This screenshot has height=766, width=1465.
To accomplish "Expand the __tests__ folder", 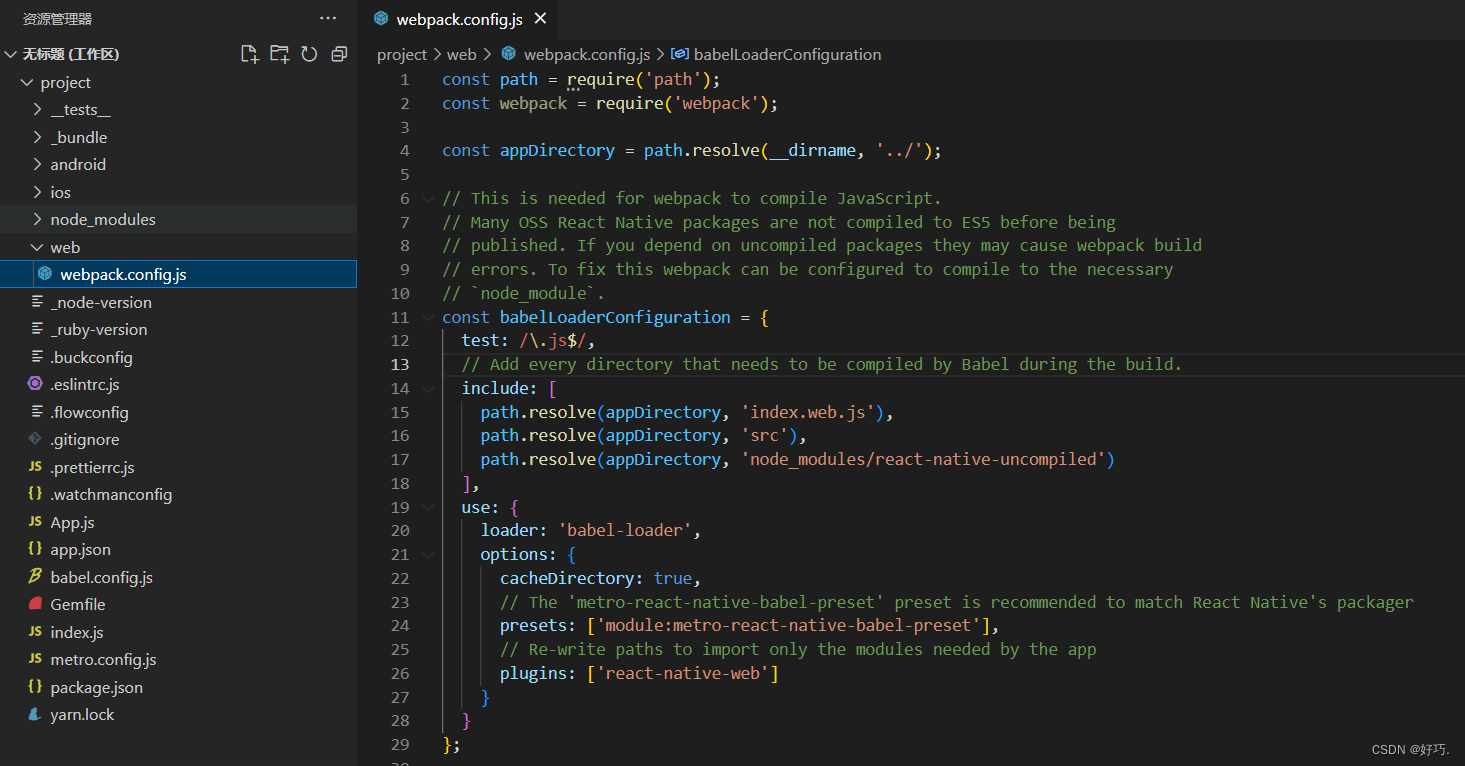I will tap(37, 109).
